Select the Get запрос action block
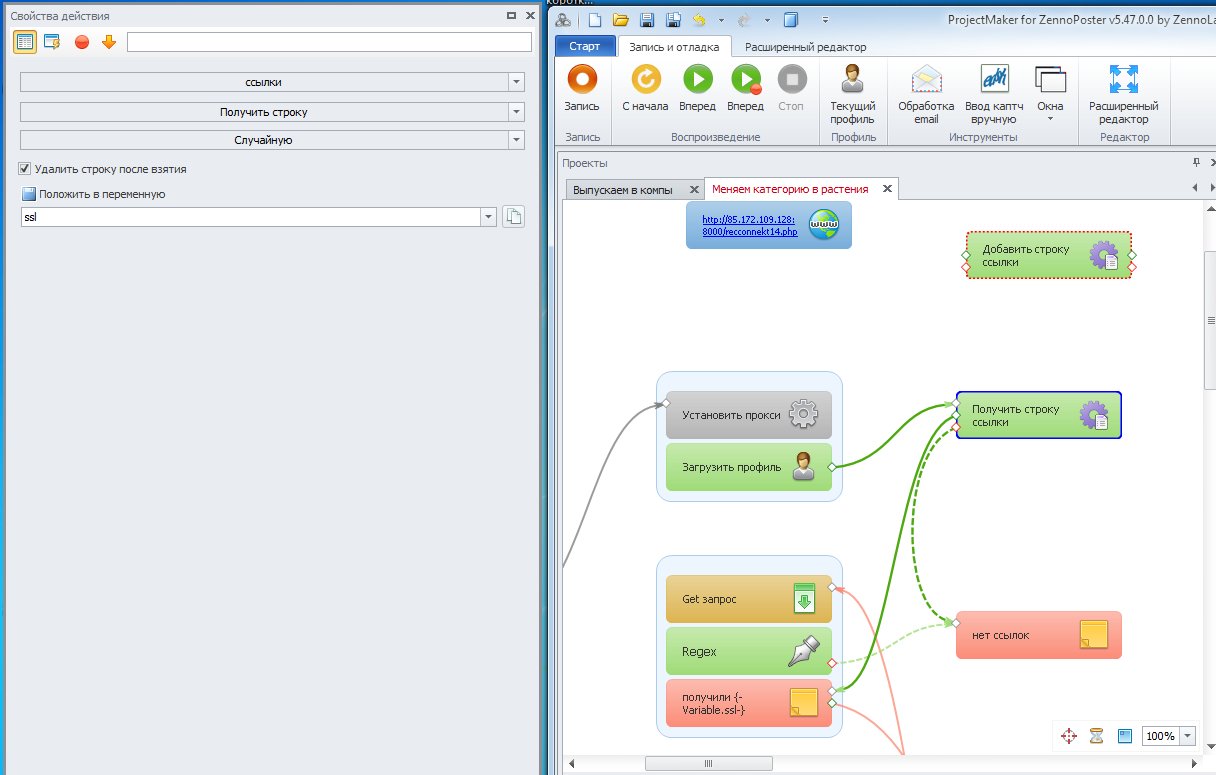The width and height of the screenshot is (1216, 775). tap(749, 599)
